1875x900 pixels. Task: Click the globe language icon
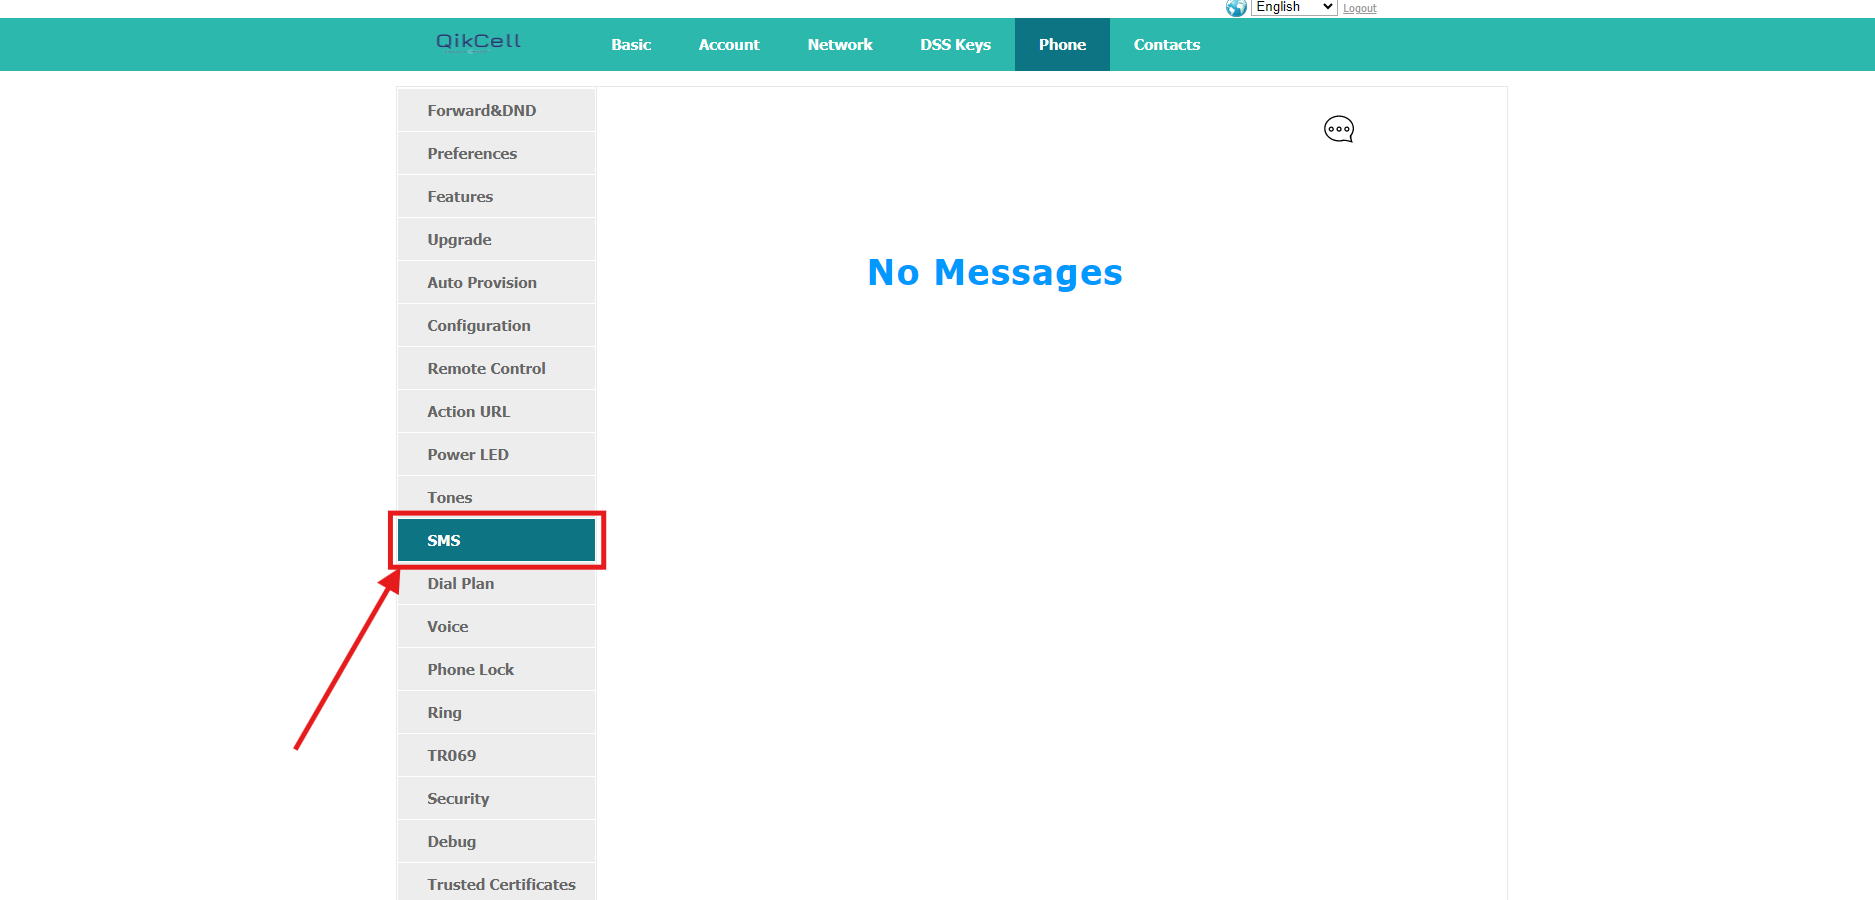click(1236, 8)
